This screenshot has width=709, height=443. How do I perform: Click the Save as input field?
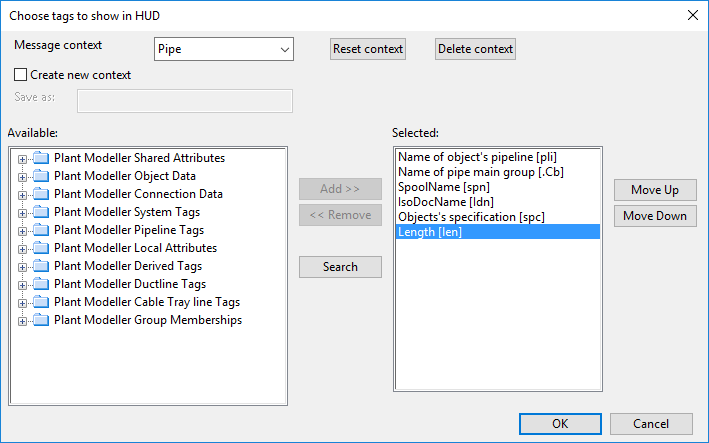click(x=185, y=100)
